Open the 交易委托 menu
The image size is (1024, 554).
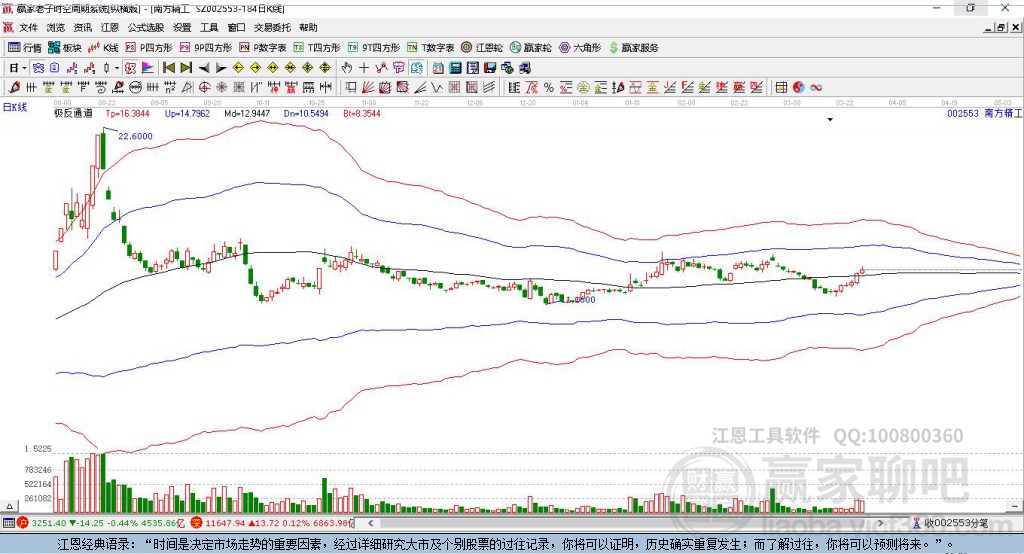tap(272, 28)
